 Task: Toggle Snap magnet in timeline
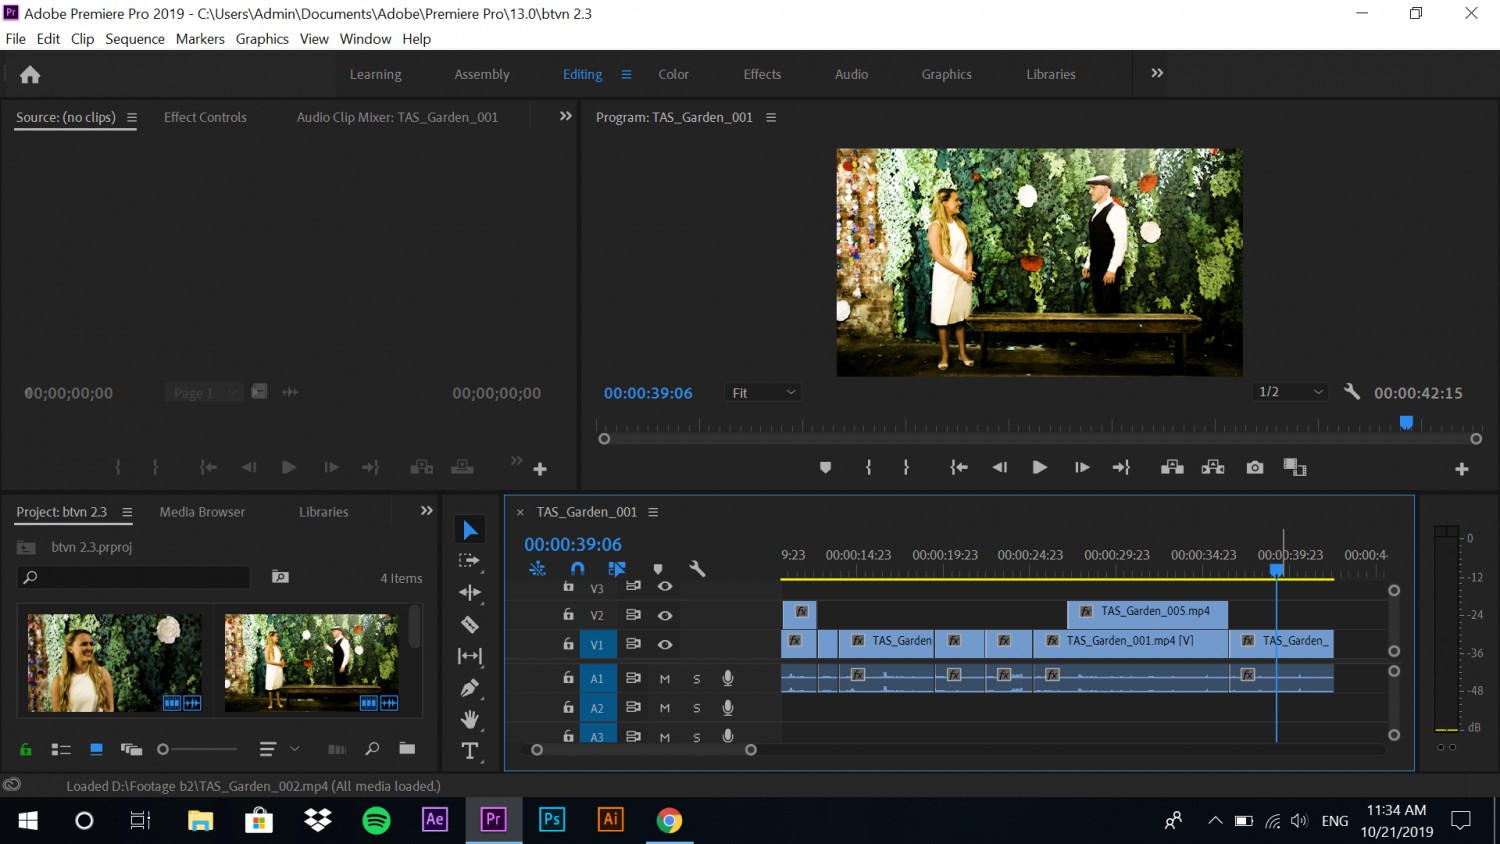point(577,569)
